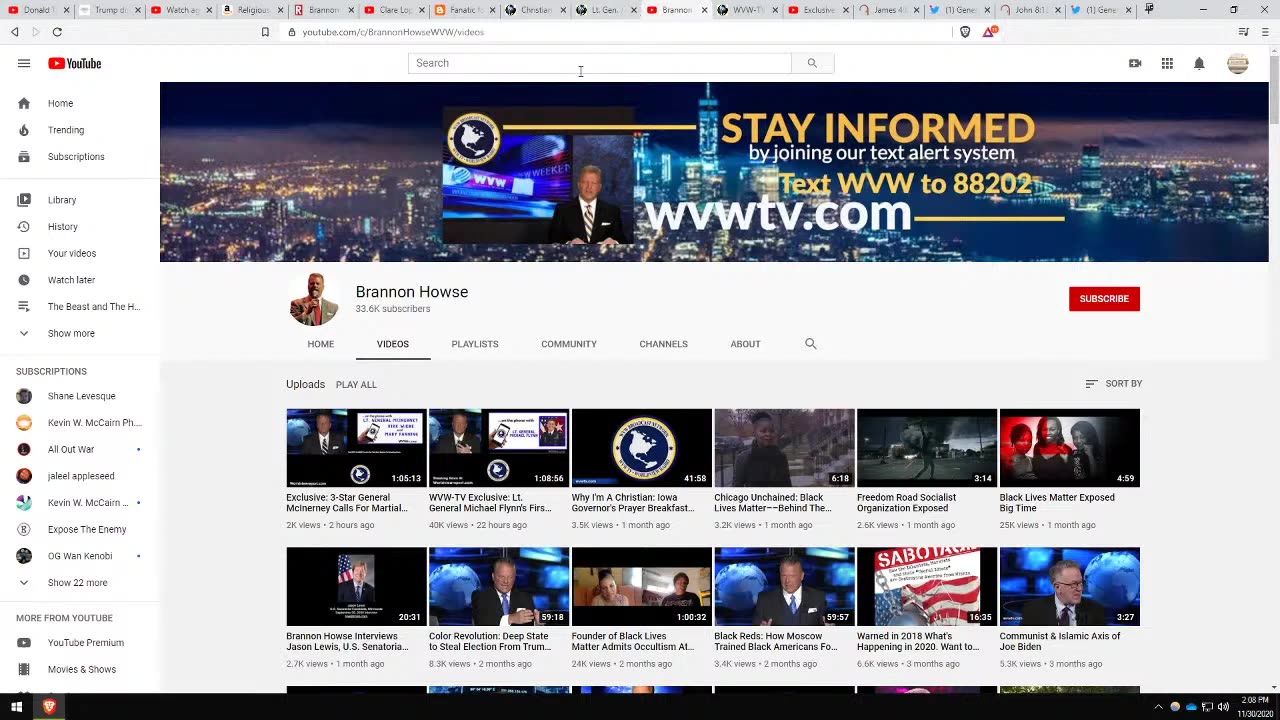Click the YouTube logo
Screen dimensions: 1280x720
coord(74,63)
